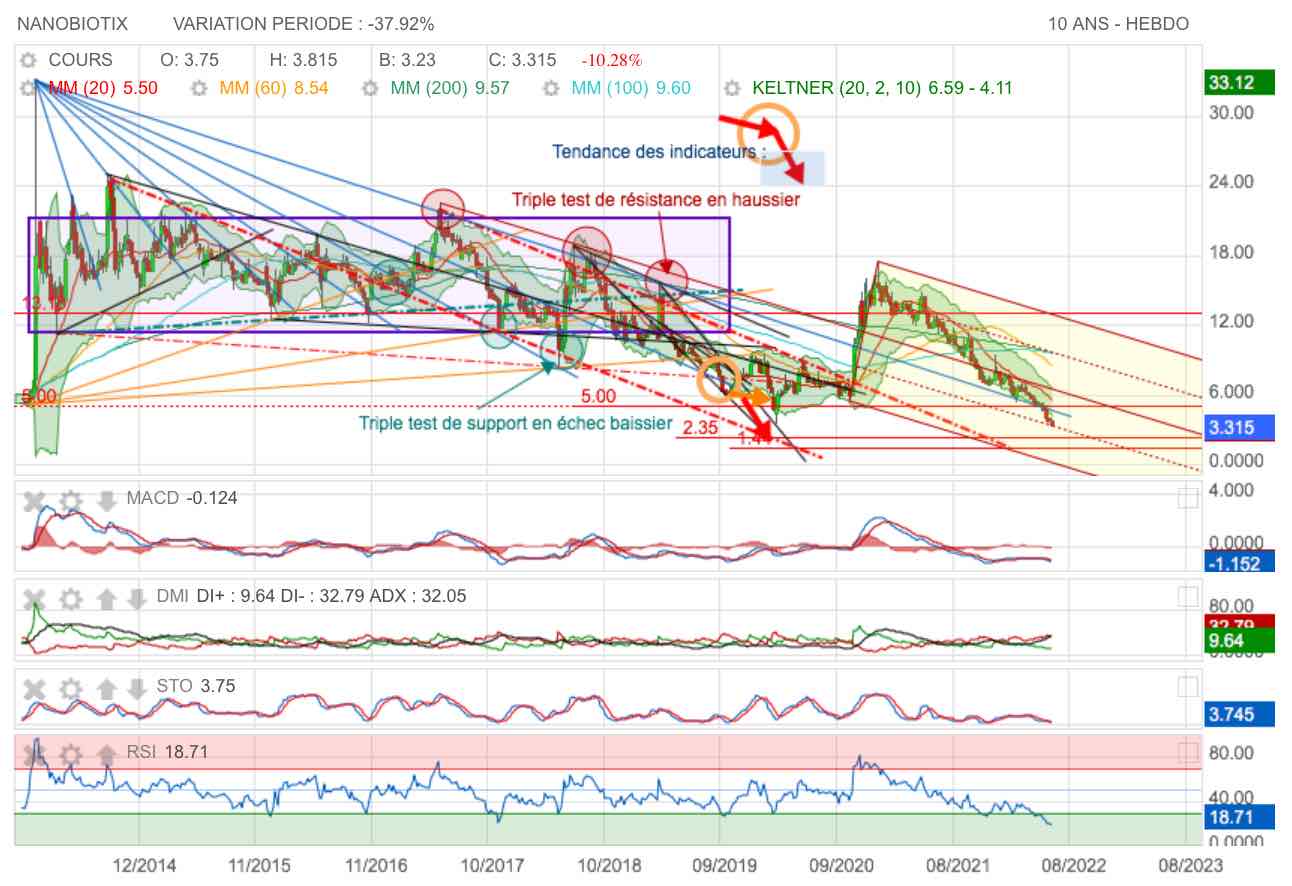Click the 'Tendance des indicateurs' annotation
The image size is (1292, 886).
coord(659,152)
